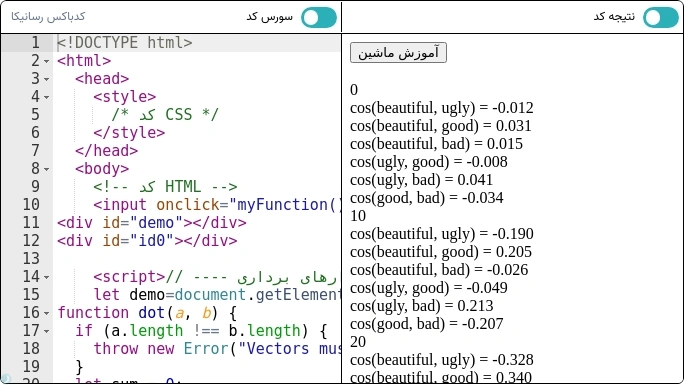Screen dimensions: 684x385
Task: Click the iteration label 20 in results
Action: tap(358, 342)
